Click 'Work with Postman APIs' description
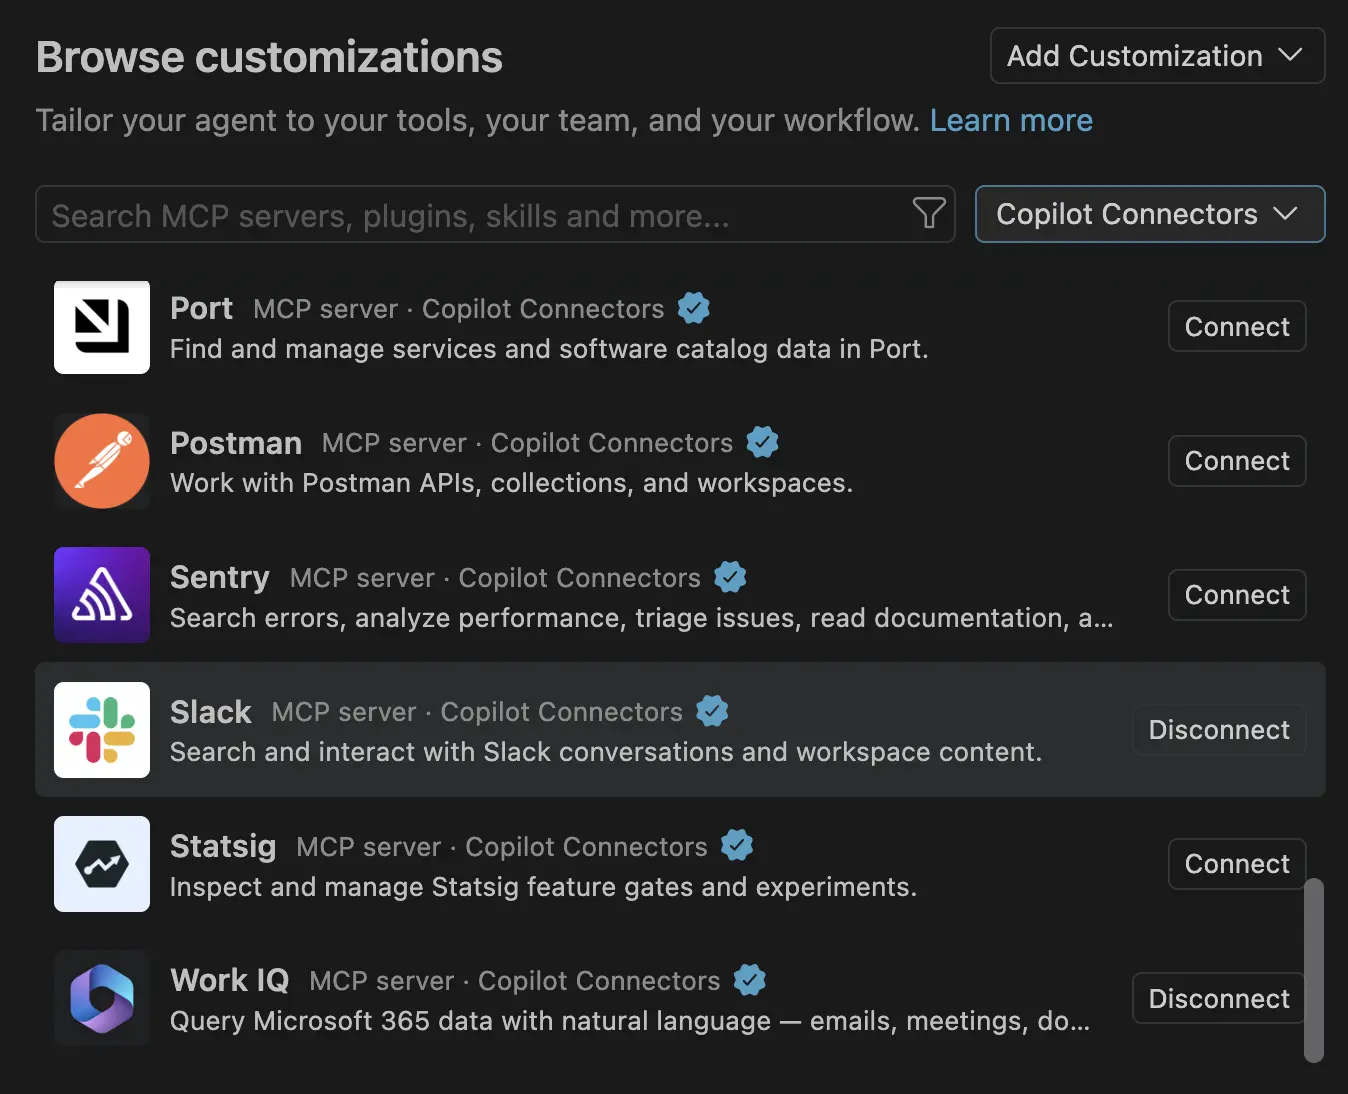Screen dimensions: 1348x1094 coord(511,484)
